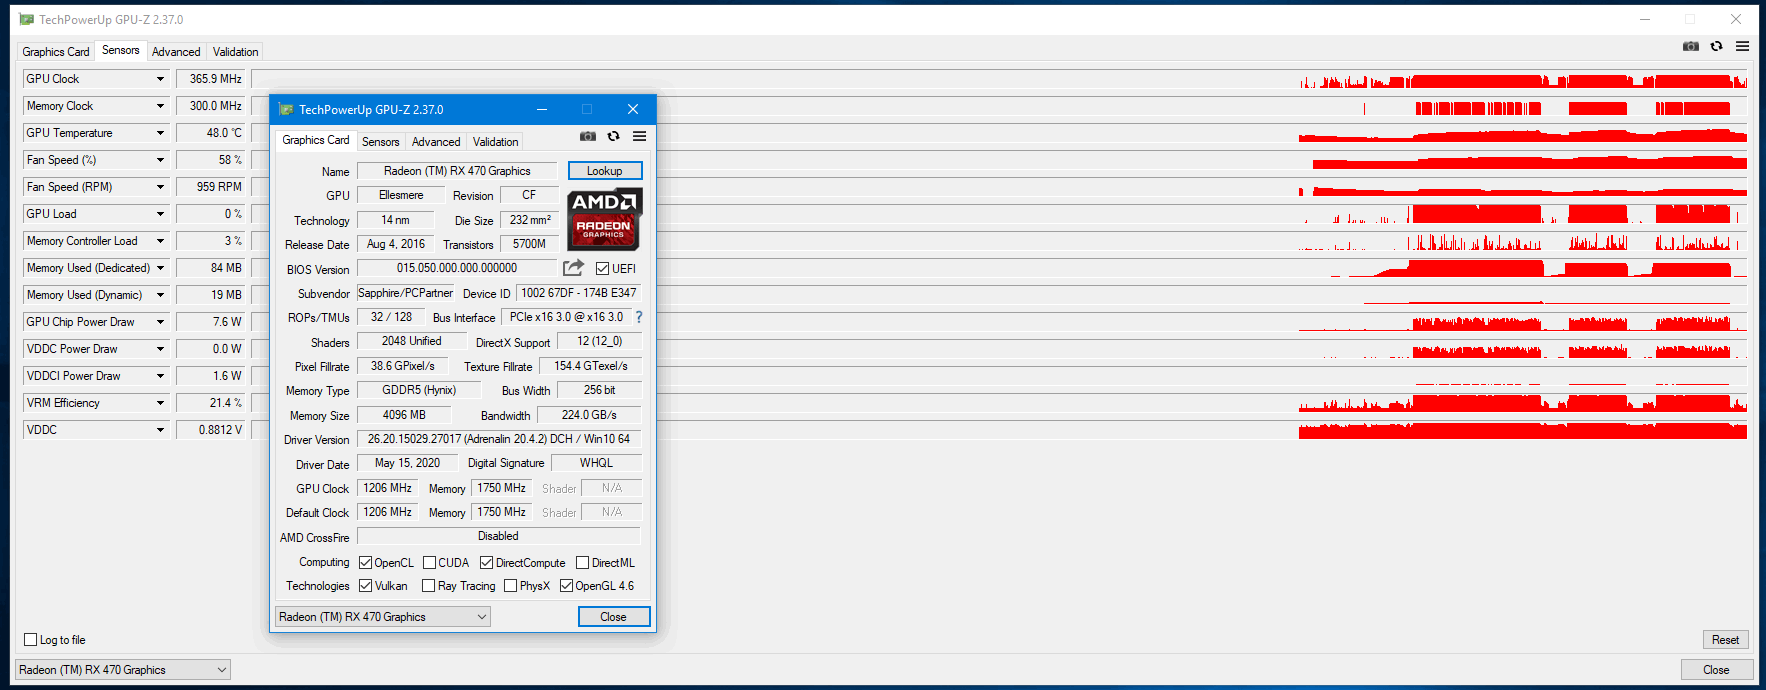The width and height of the screenshot is (1766, 690).
Task: Toggle the Vulkan checkbox
Action: (x=365, y=586)
